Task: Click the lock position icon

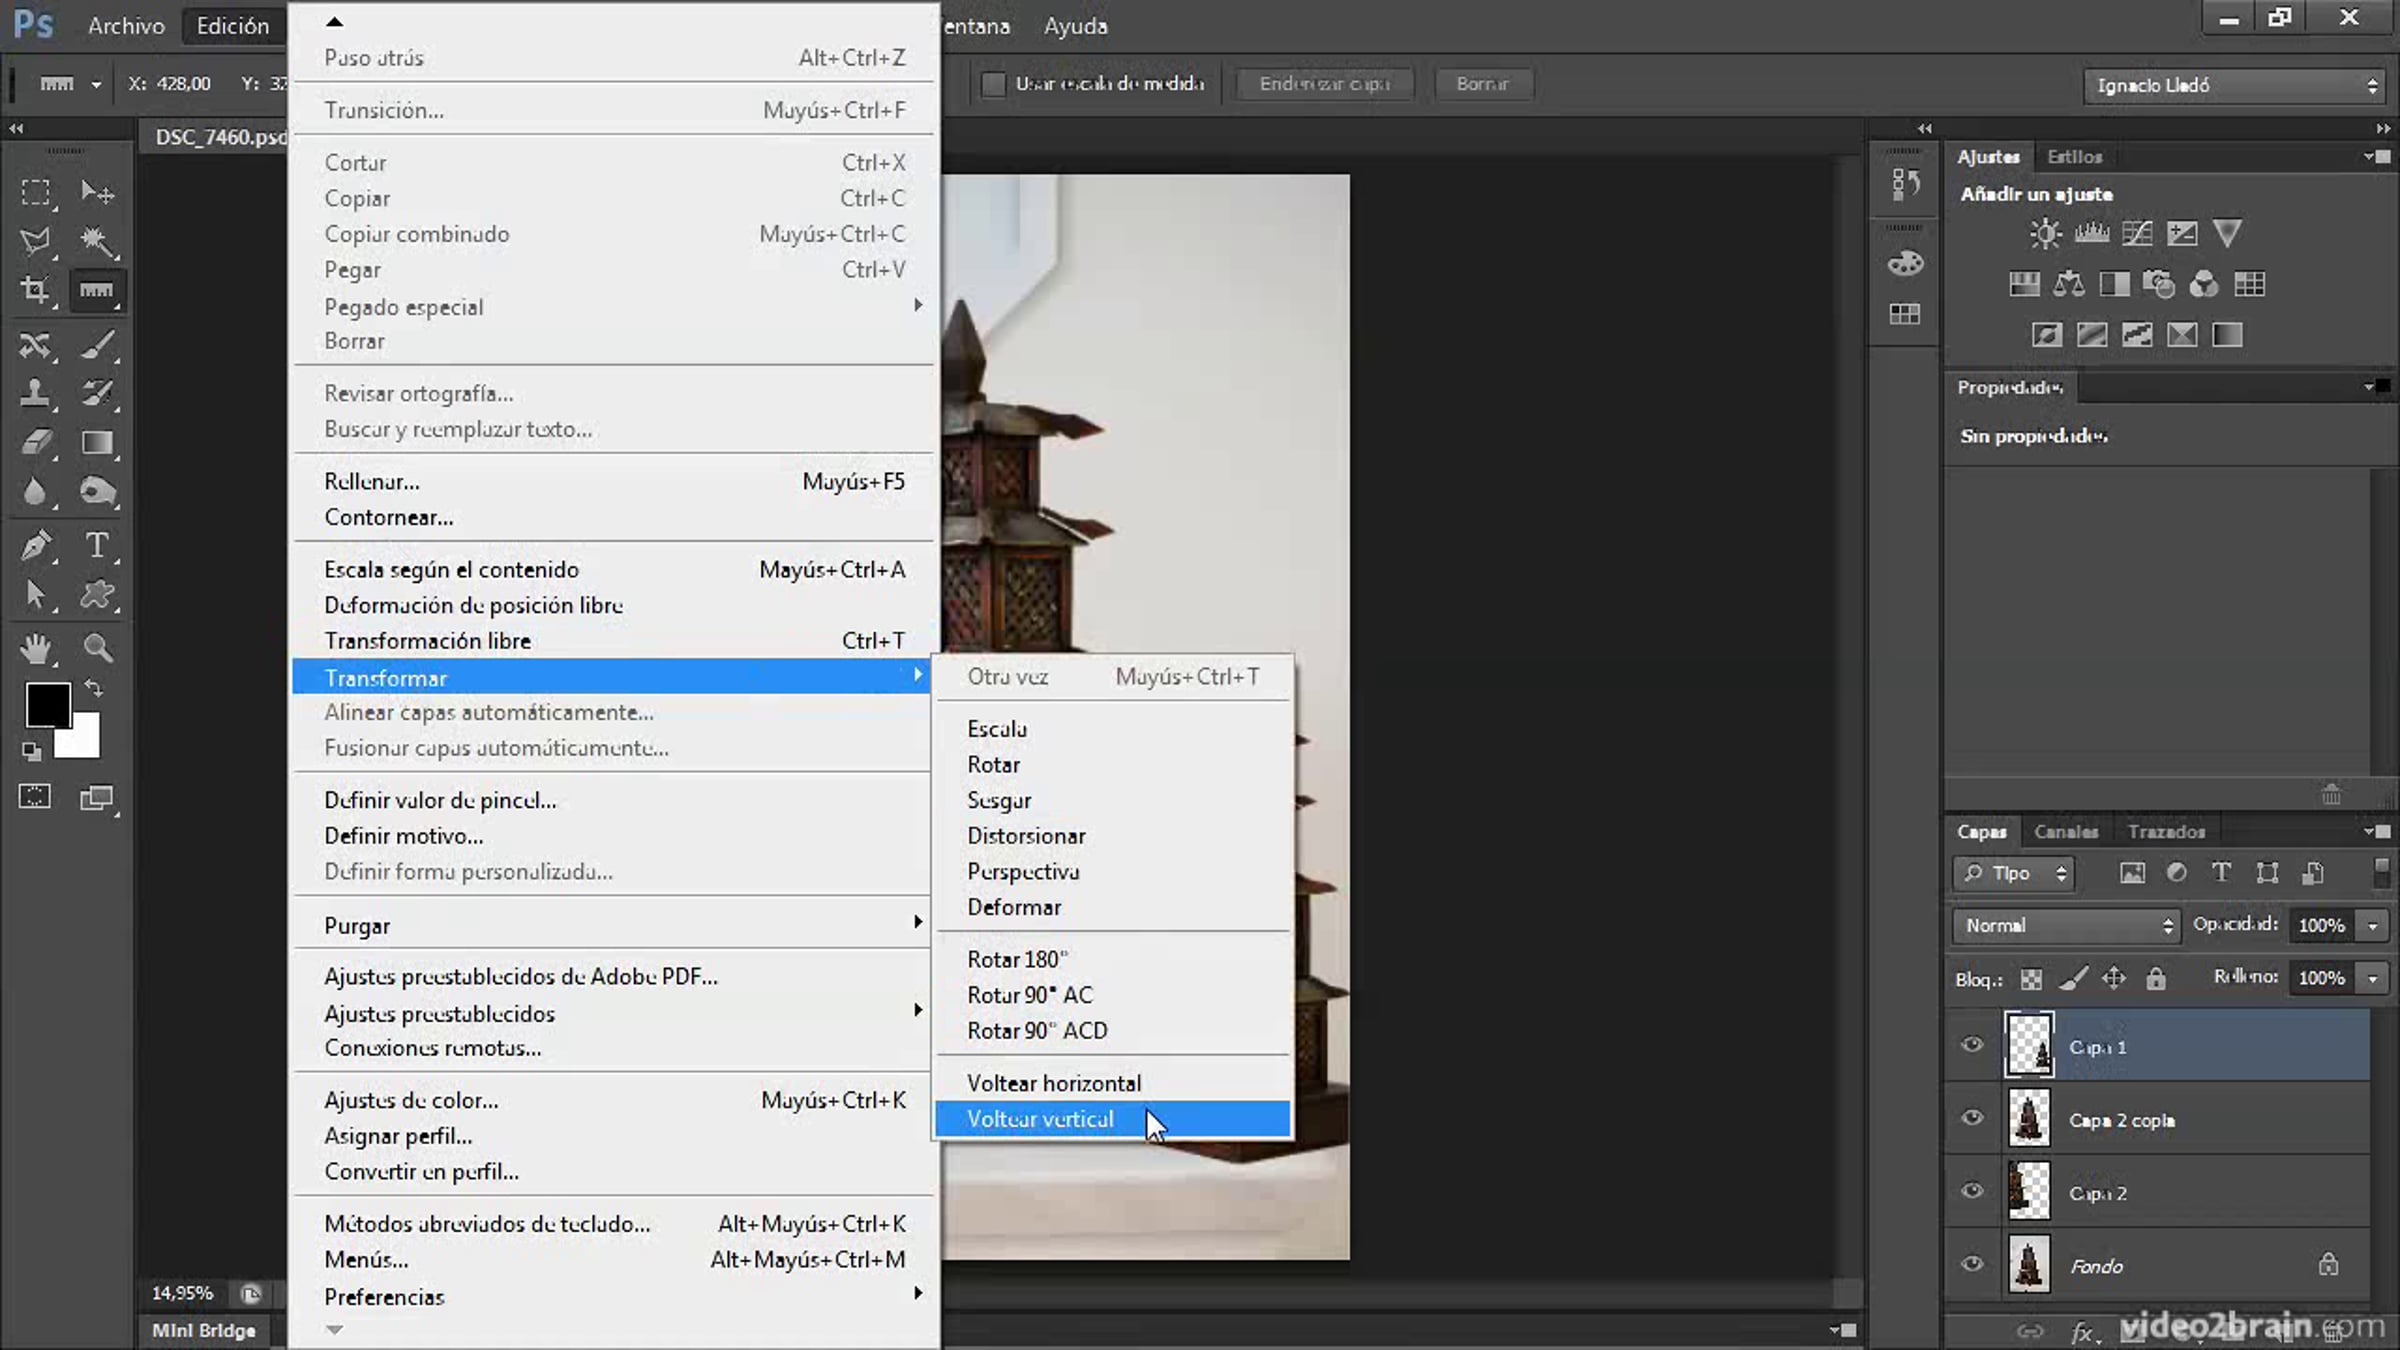Action: click(2114, 978)
